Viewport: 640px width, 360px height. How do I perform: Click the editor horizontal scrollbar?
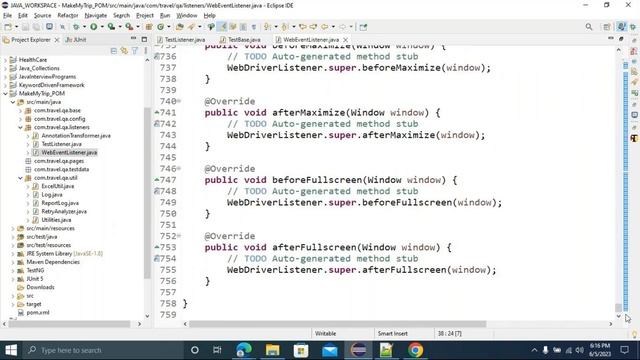coord(337,324)
